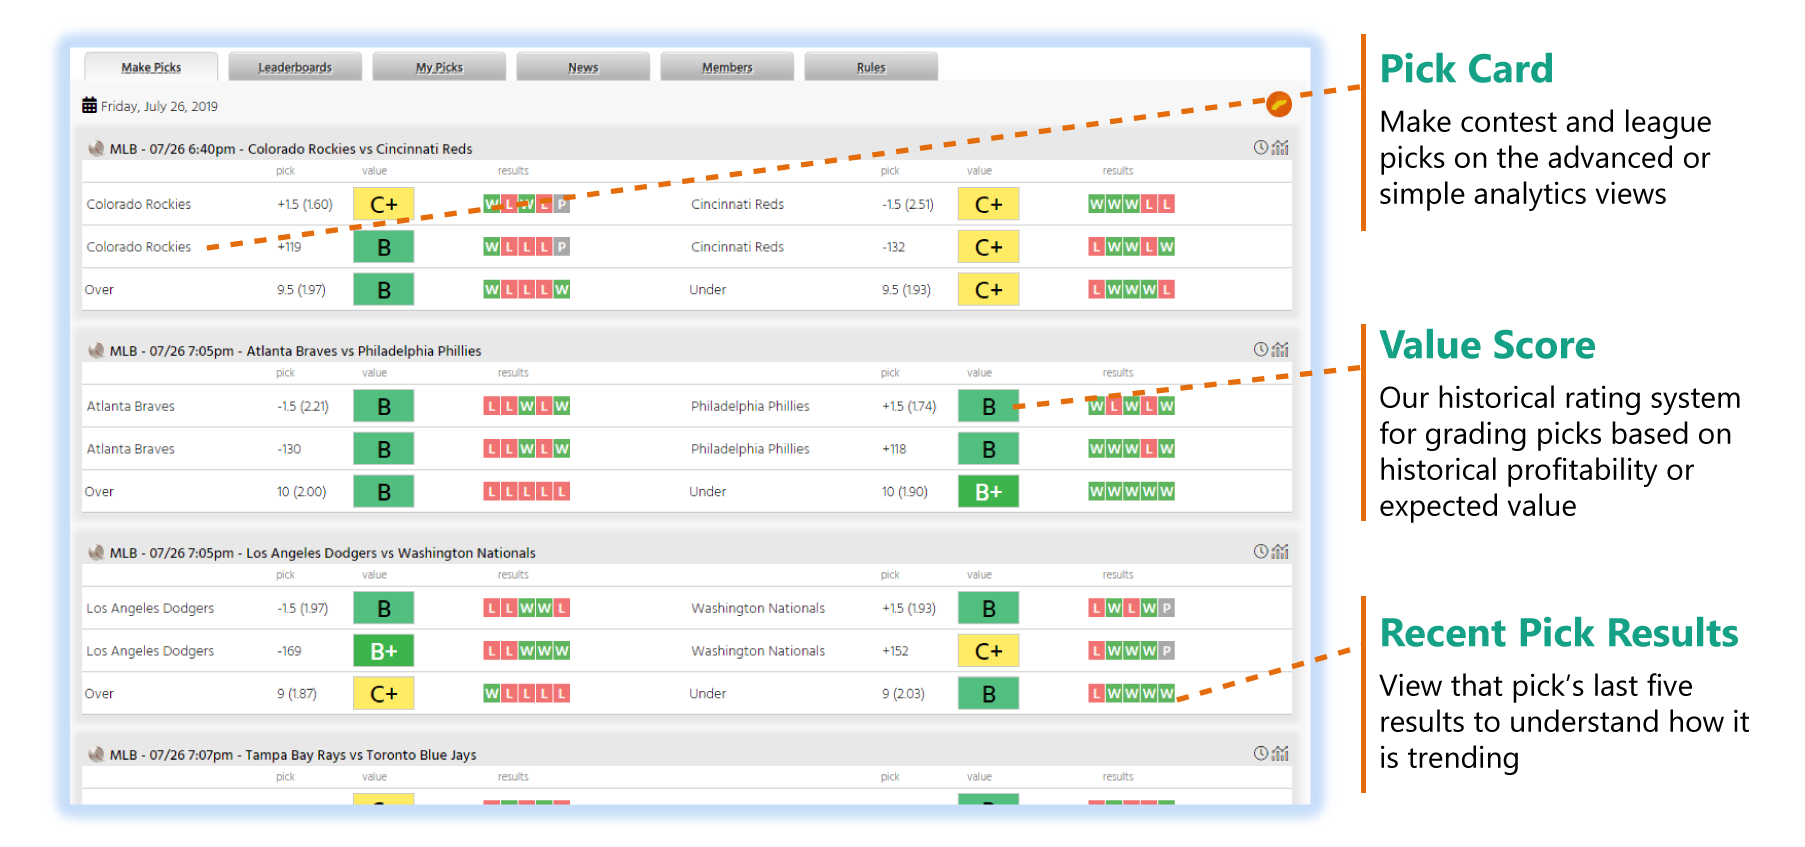Open the News tab
This screenshot has height=847, width=1805.
[583, 67]
